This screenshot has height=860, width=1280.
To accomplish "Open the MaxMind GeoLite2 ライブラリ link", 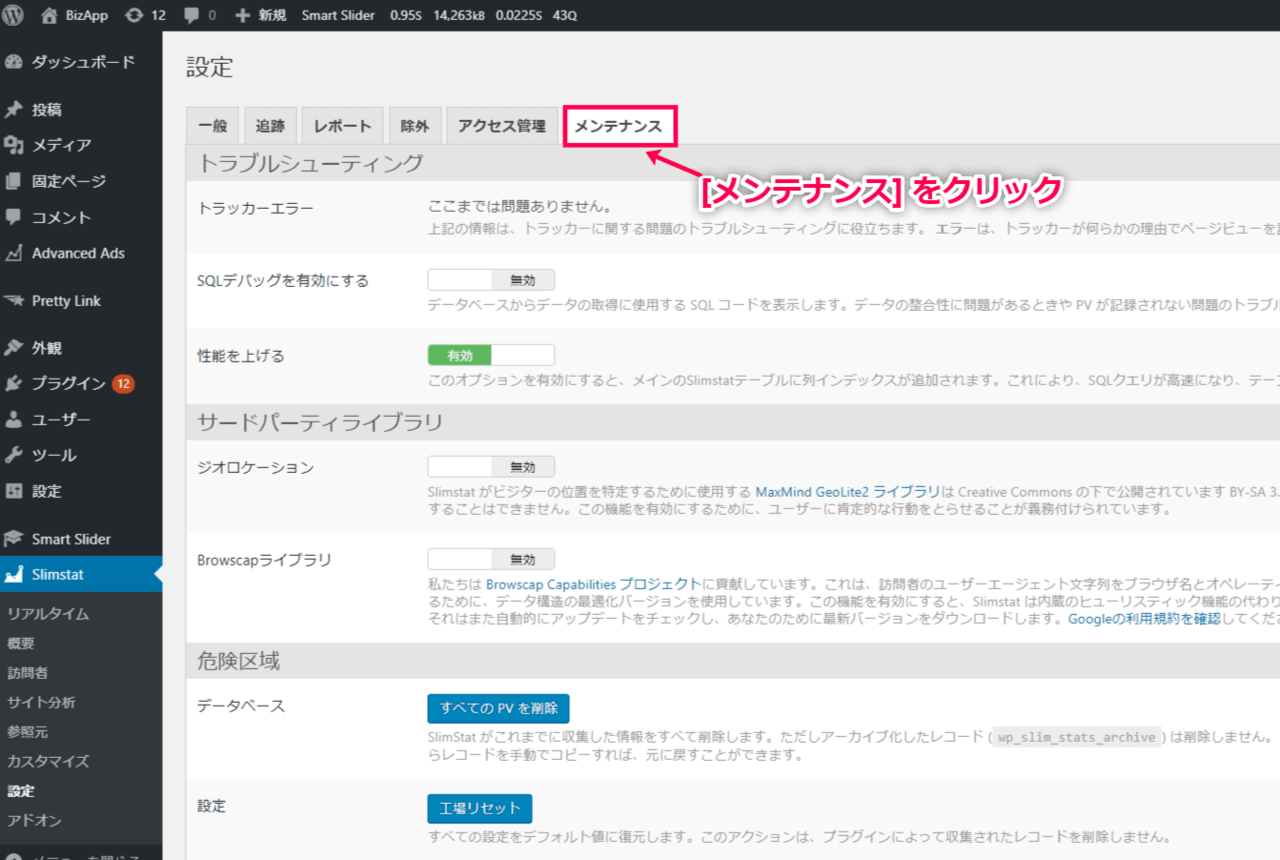I will point(847,492).
